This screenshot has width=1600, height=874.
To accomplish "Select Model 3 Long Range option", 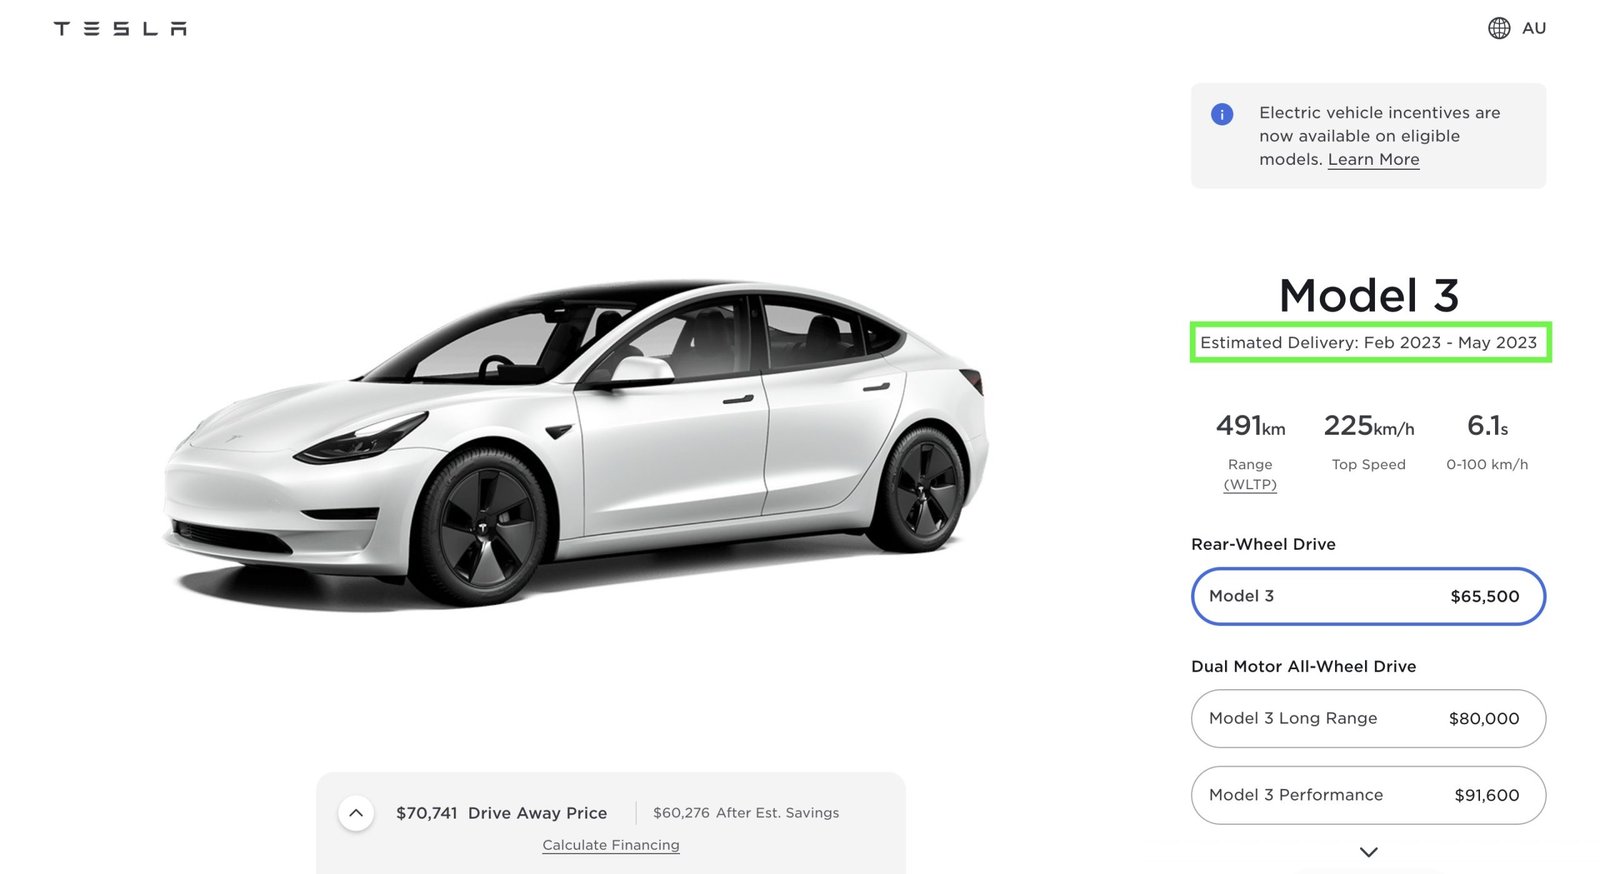I will click(x=1368, y=718).
